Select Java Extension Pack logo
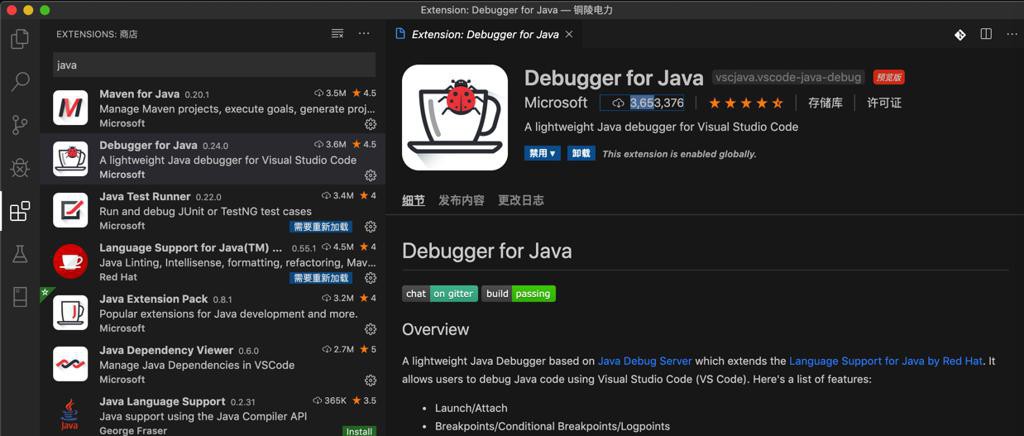Screen dimensions: 1024x436 click(x=71, y=313)
